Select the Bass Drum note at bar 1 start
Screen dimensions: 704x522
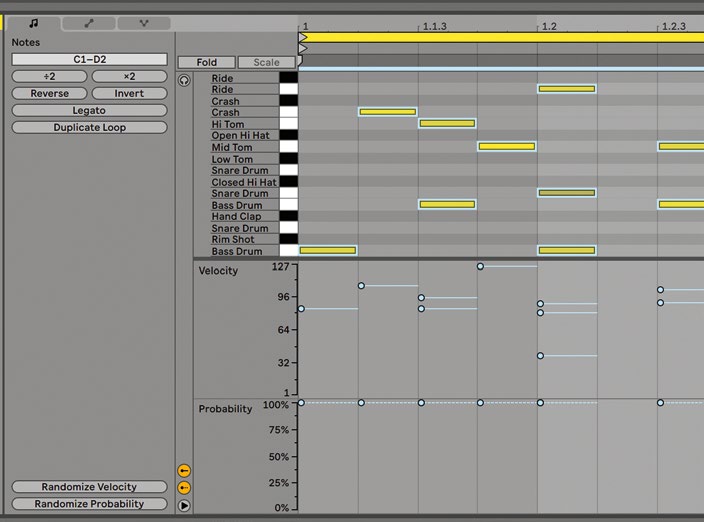coord(328,250)
